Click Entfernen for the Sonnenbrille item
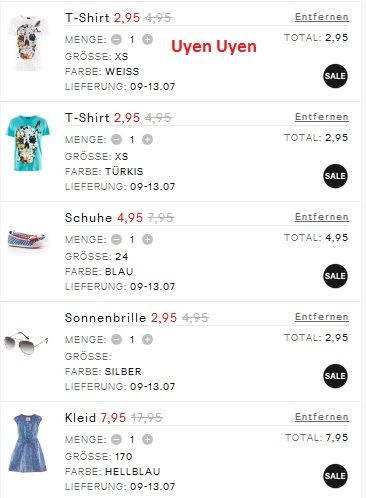The height and width of the screenshot is (498, 367). click(x=322, y=317)
